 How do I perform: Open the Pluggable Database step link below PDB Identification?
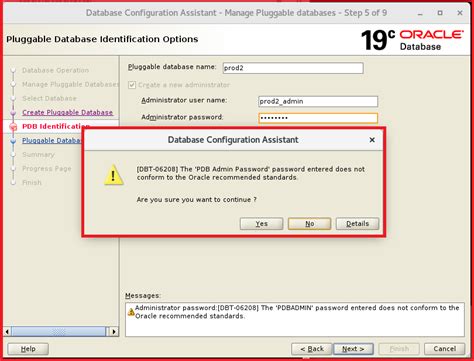click(x=51, y=140)
